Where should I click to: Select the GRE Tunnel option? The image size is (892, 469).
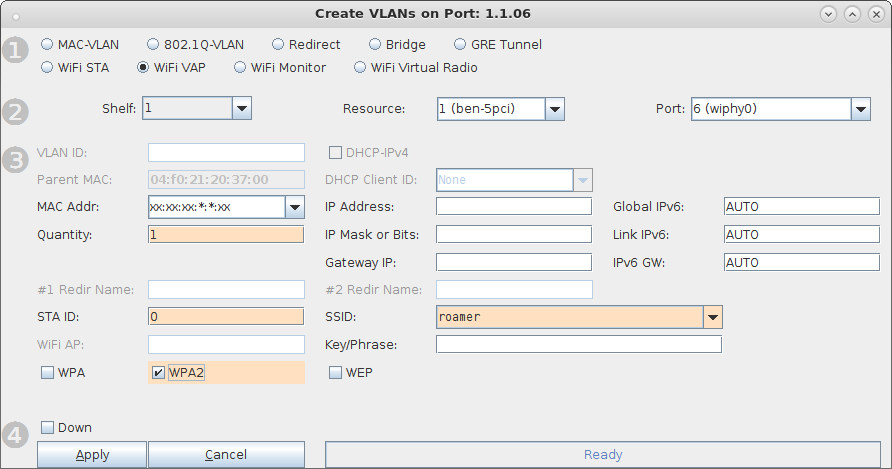461,45
